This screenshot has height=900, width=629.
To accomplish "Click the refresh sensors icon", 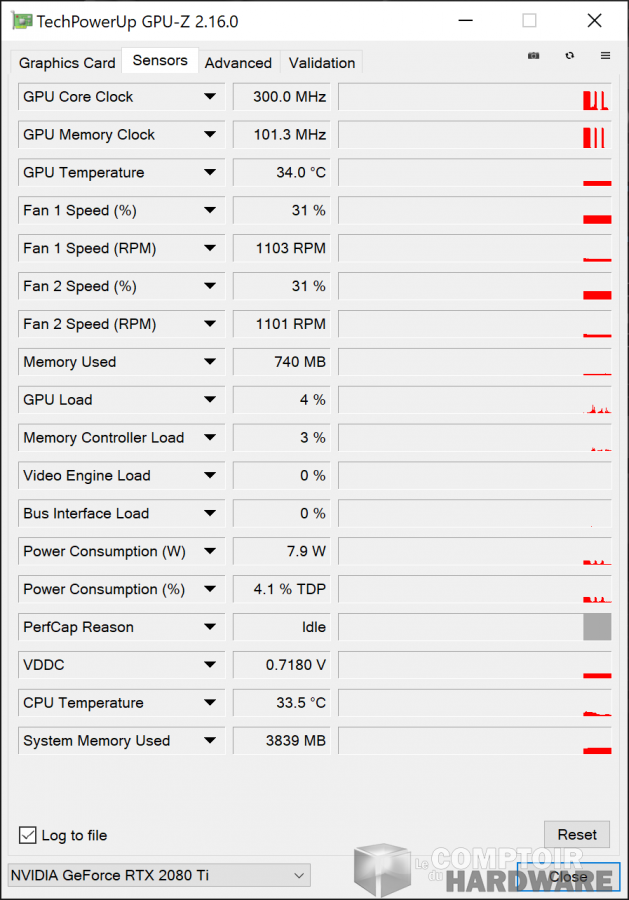I will pos(569,57).
